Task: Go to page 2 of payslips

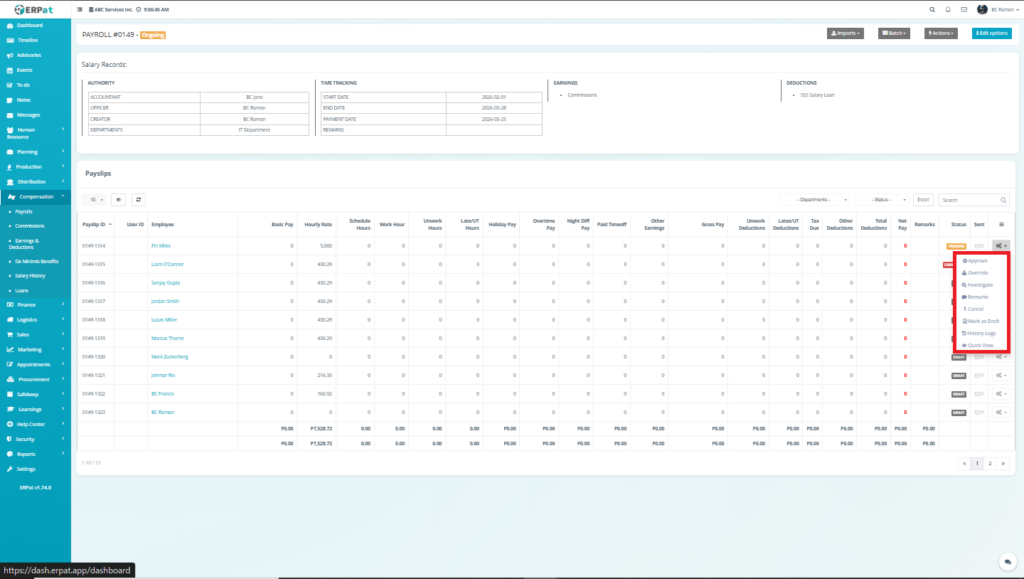Action: pos(990,464)
